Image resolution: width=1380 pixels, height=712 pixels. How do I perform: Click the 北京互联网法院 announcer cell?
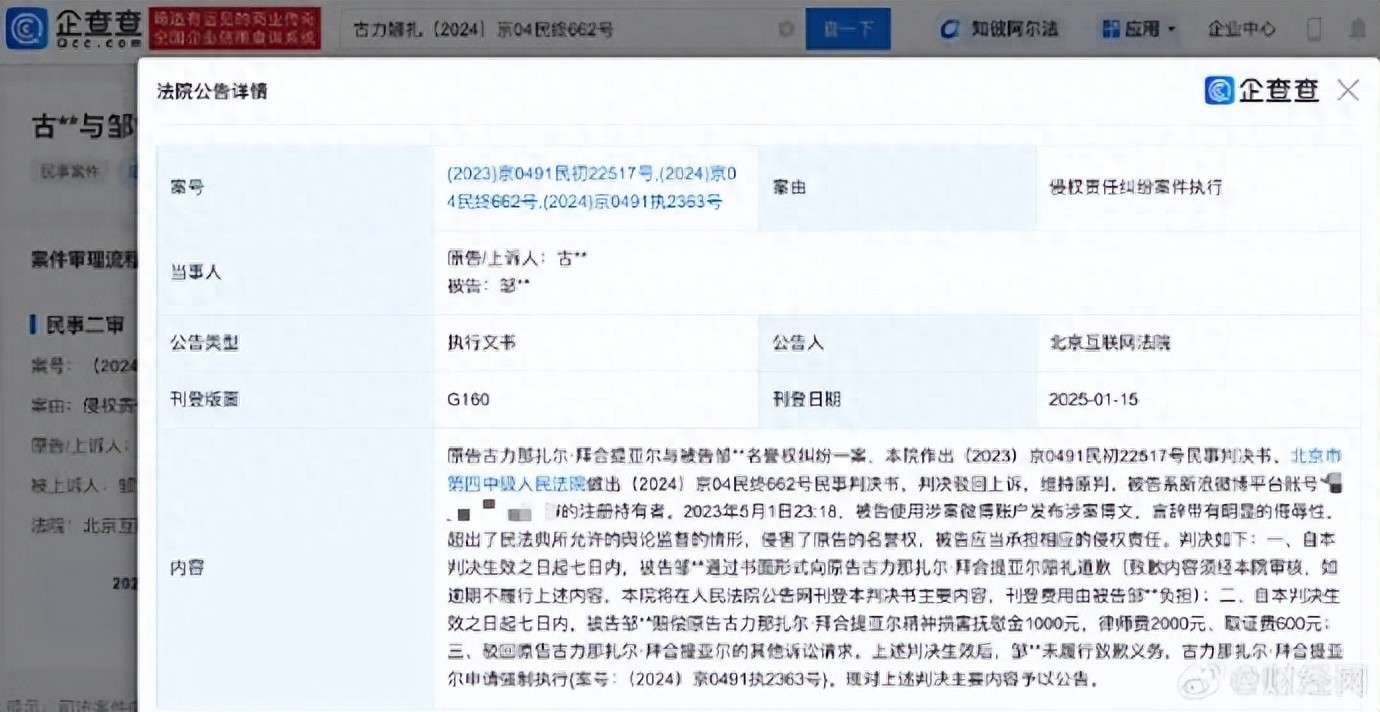pyautogui.click(x=1109, y=343)
